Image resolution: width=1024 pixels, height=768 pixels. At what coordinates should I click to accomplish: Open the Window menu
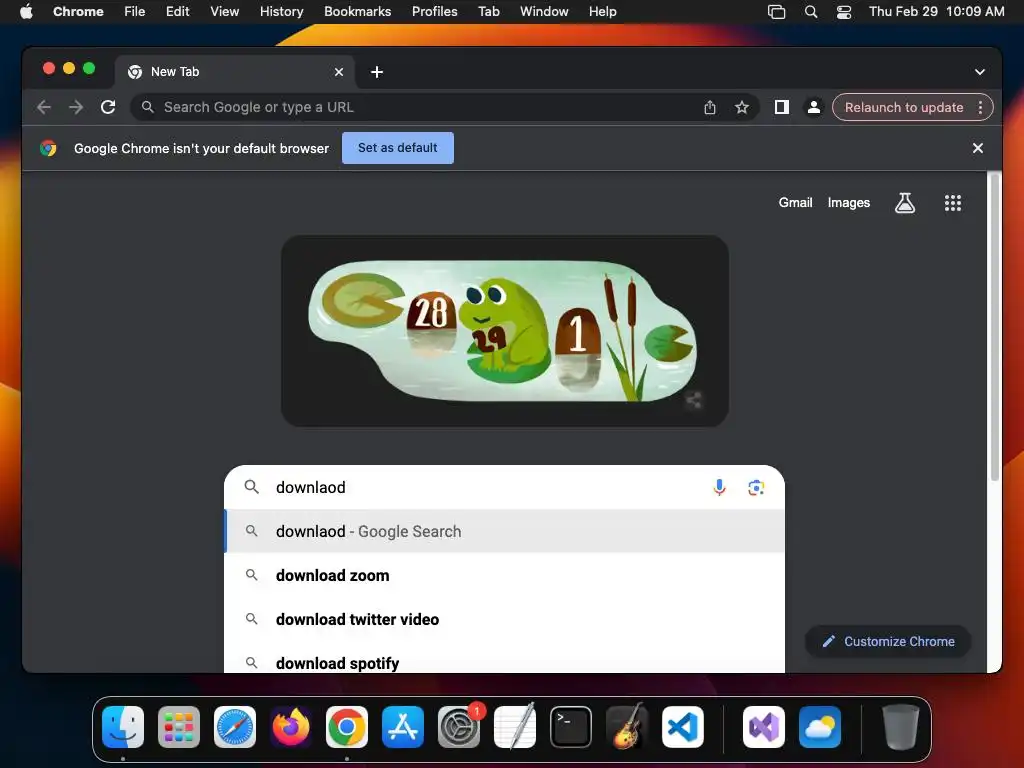[x=544, y=11]
